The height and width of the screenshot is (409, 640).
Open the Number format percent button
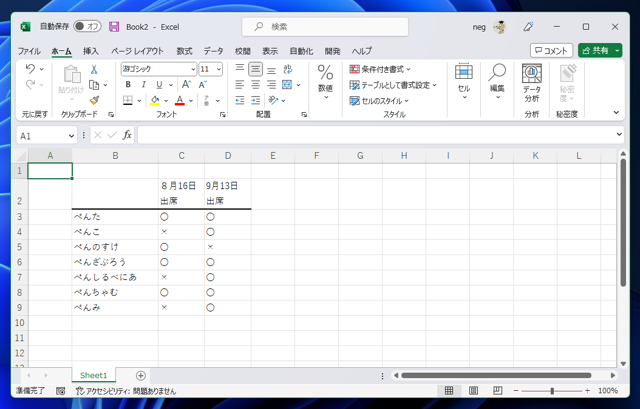(325, 82)
